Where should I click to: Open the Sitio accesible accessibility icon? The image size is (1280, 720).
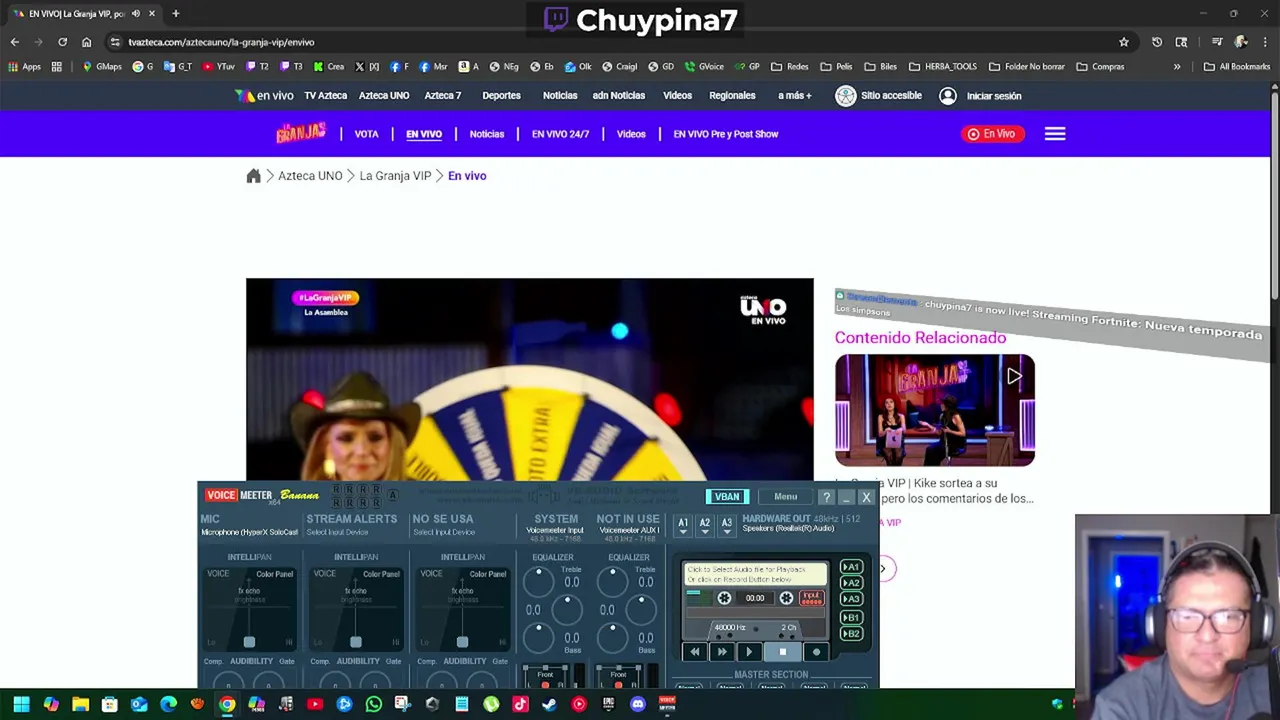[846, 96]
